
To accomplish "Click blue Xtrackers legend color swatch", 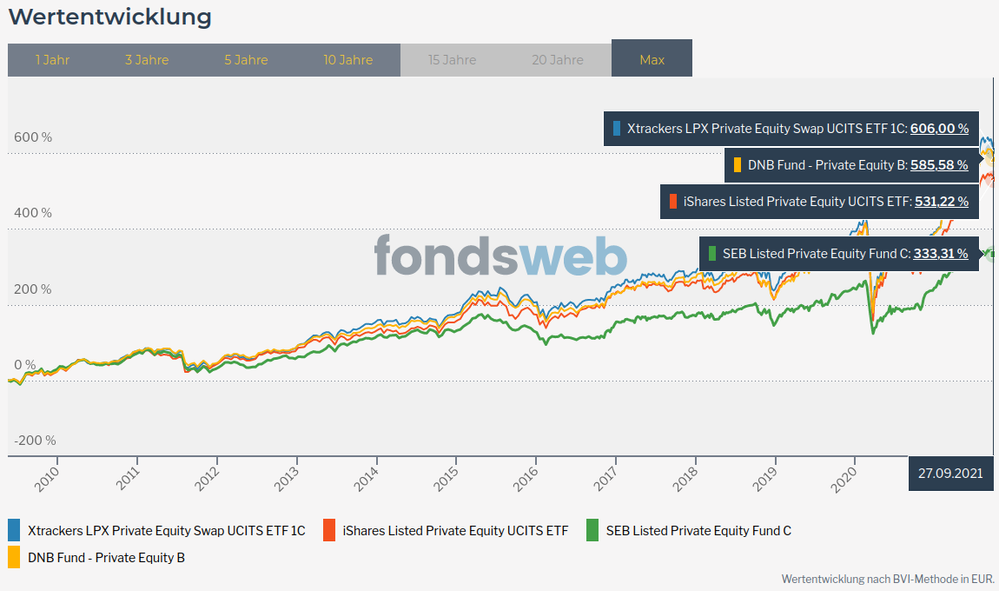I will 14,531.
